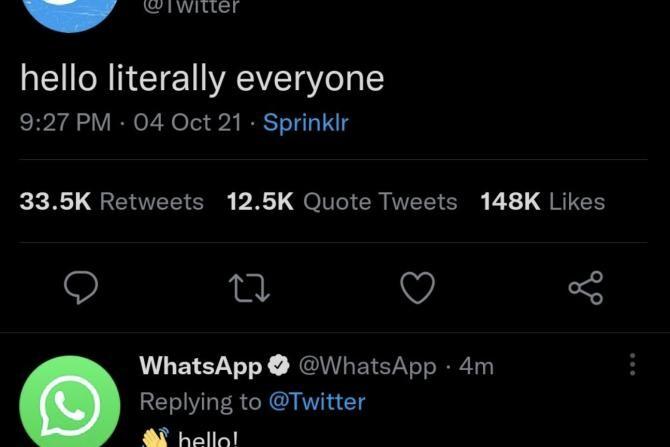Click the @Twitter link in Replying to
The width and height of the screenshot is (670, 447).
tap(317, 402)
